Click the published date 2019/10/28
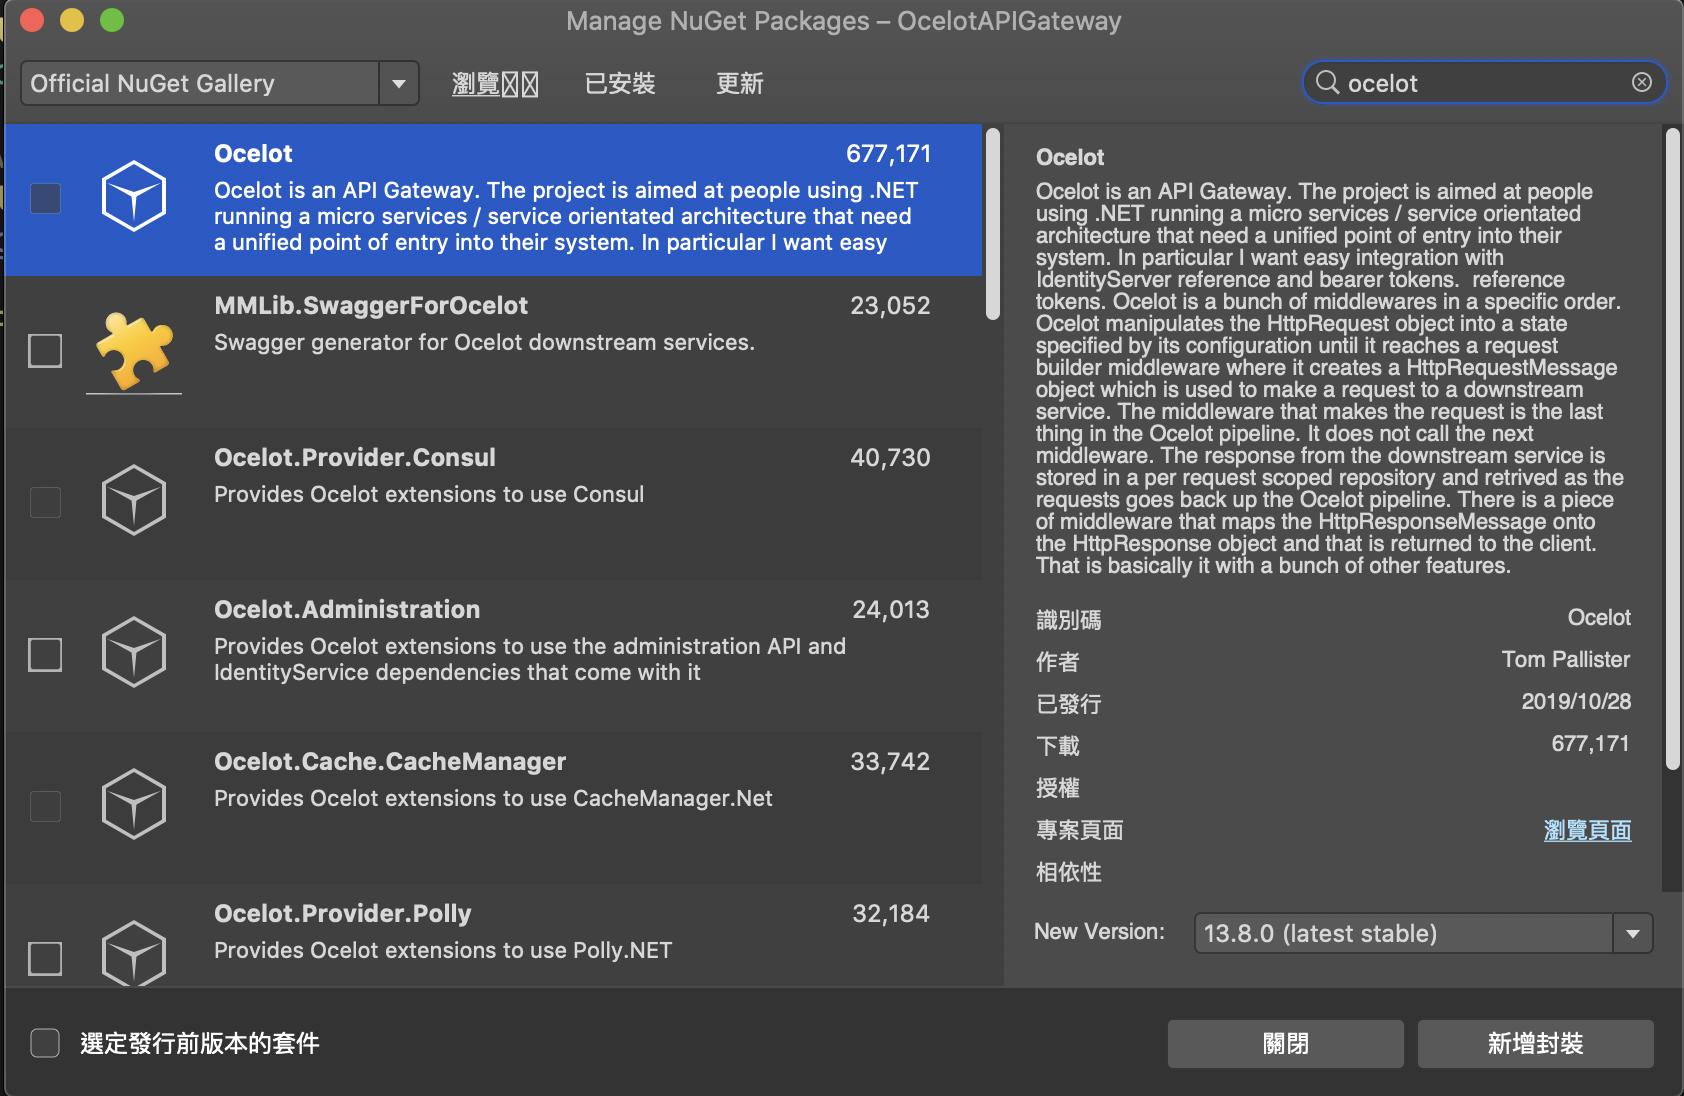 pos(1576,701)
